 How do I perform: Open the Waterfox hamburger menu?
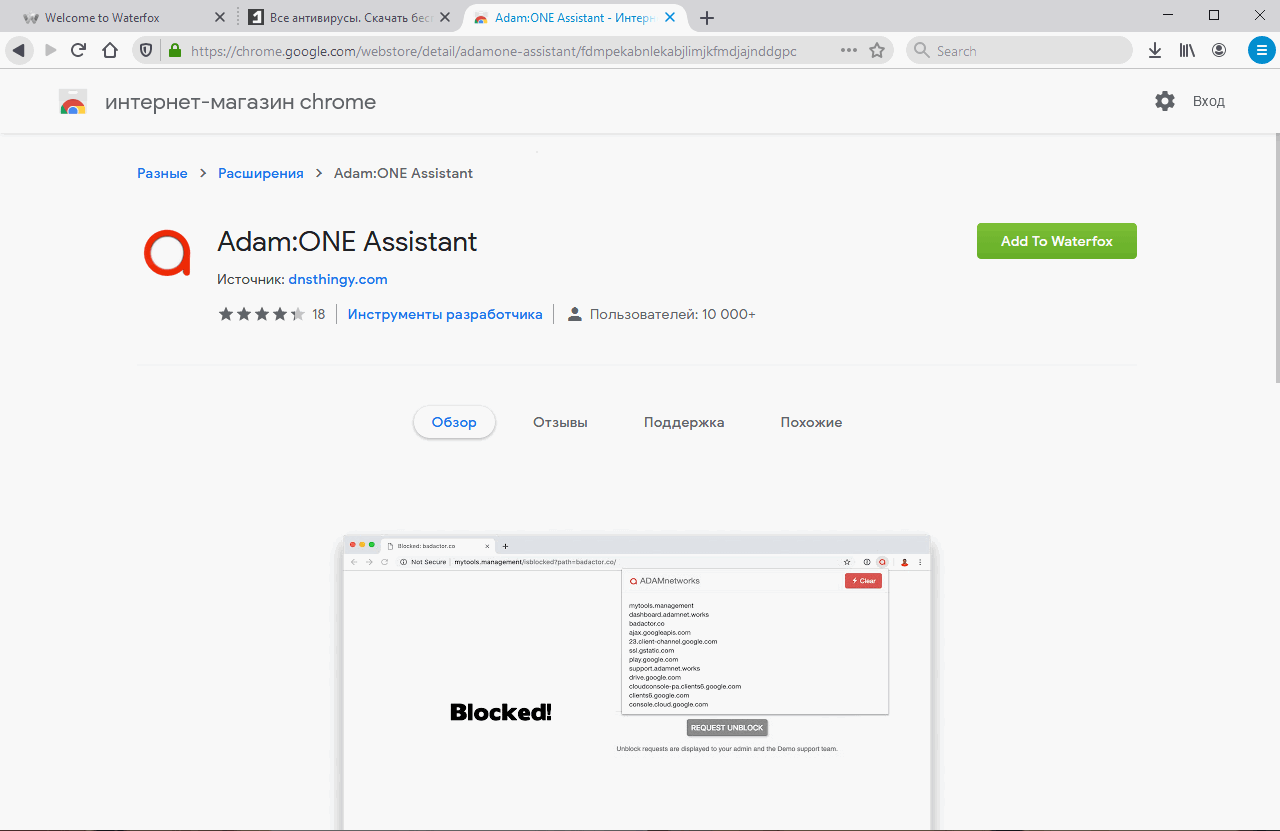1261,51
